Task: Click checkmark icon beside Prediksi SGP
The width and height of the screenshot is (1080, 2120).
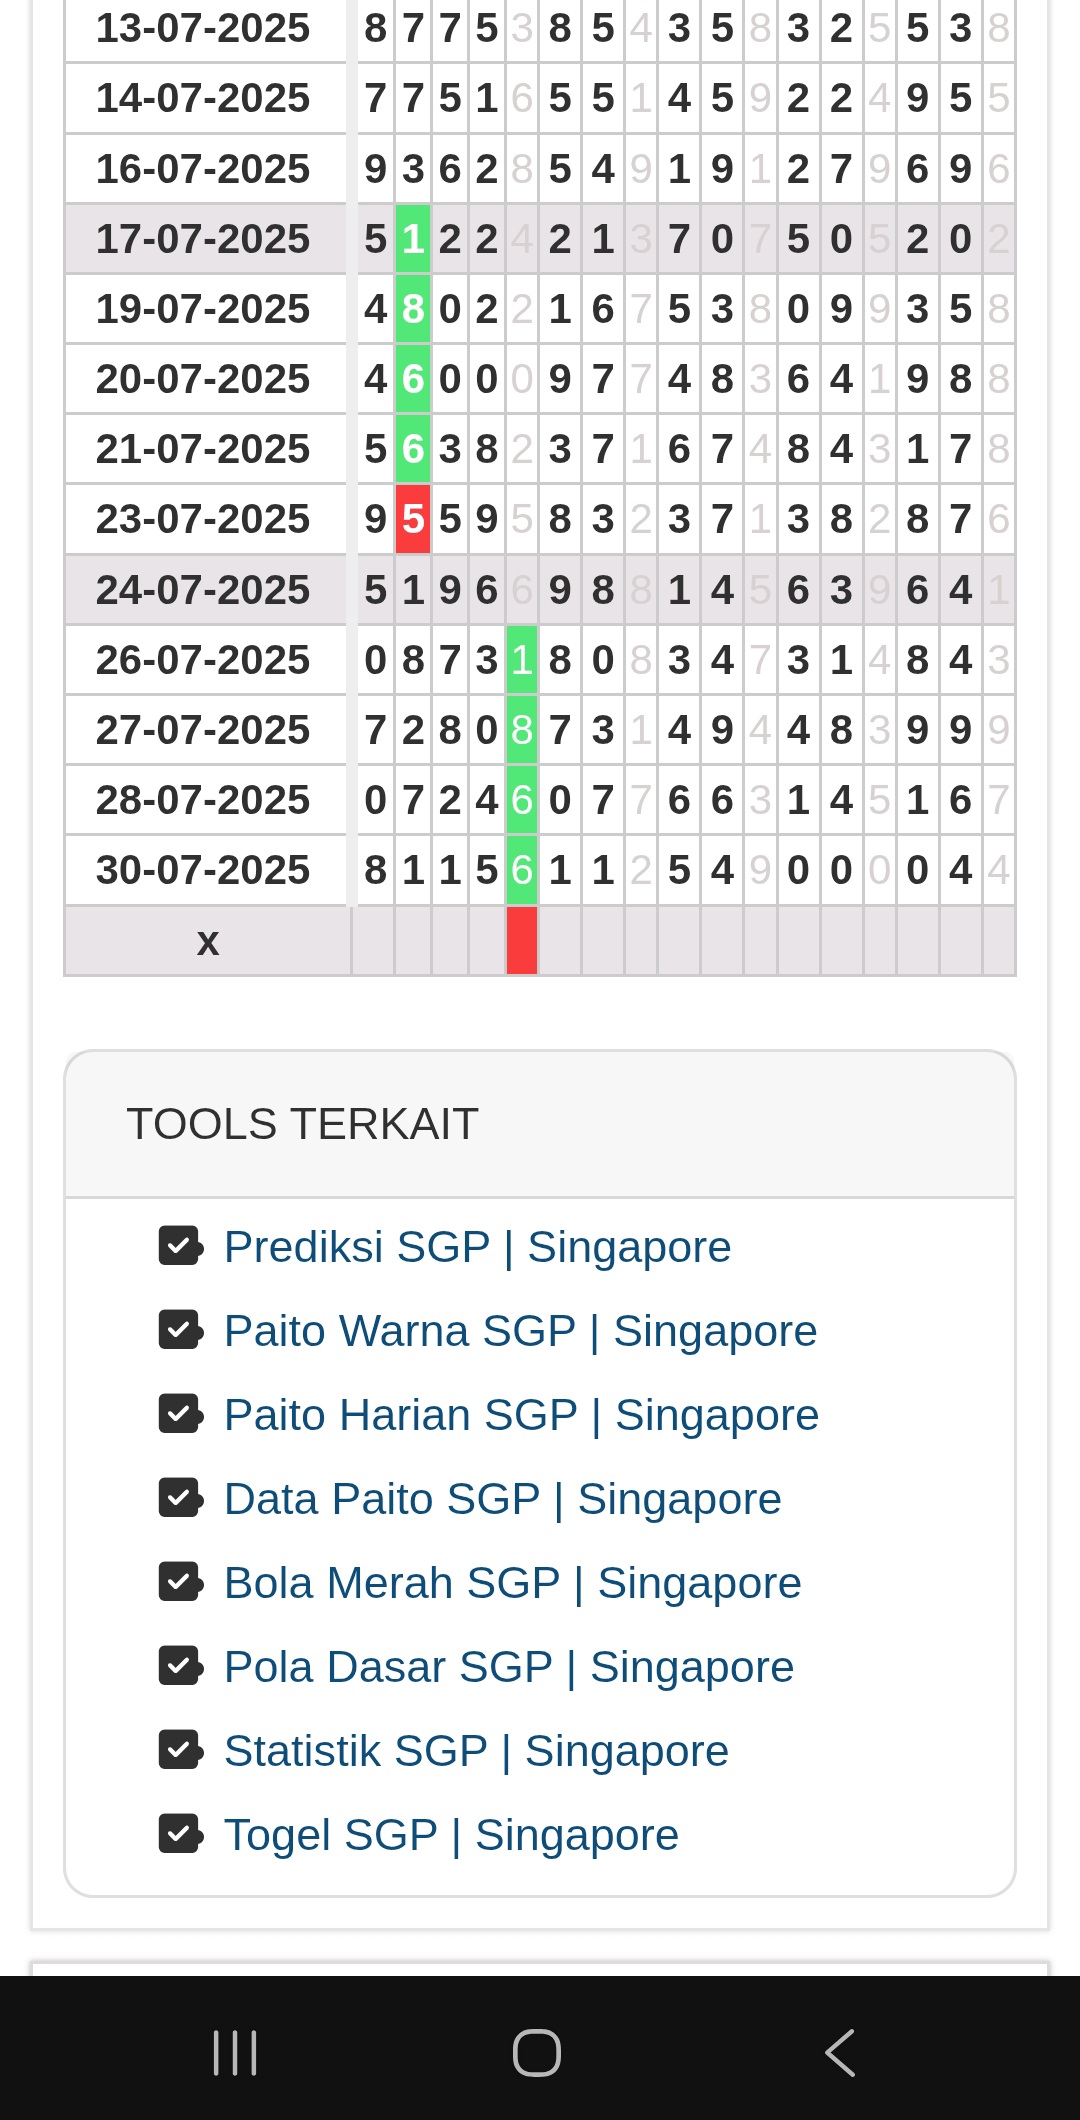Action: [180, 1246]
